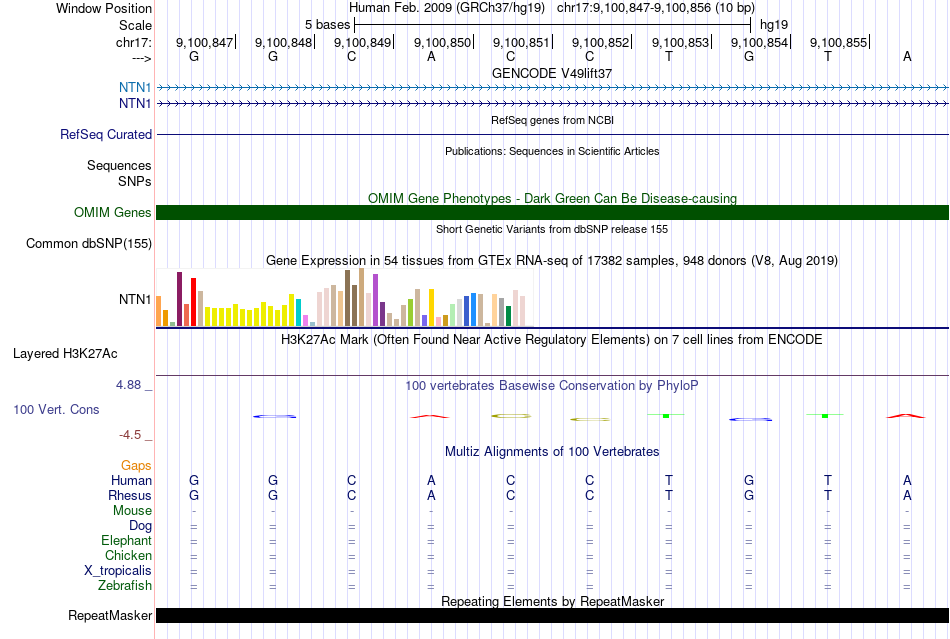Select the Dog species label
The width and height of the screenshot is (950, 639).
(x=140, y=526)
